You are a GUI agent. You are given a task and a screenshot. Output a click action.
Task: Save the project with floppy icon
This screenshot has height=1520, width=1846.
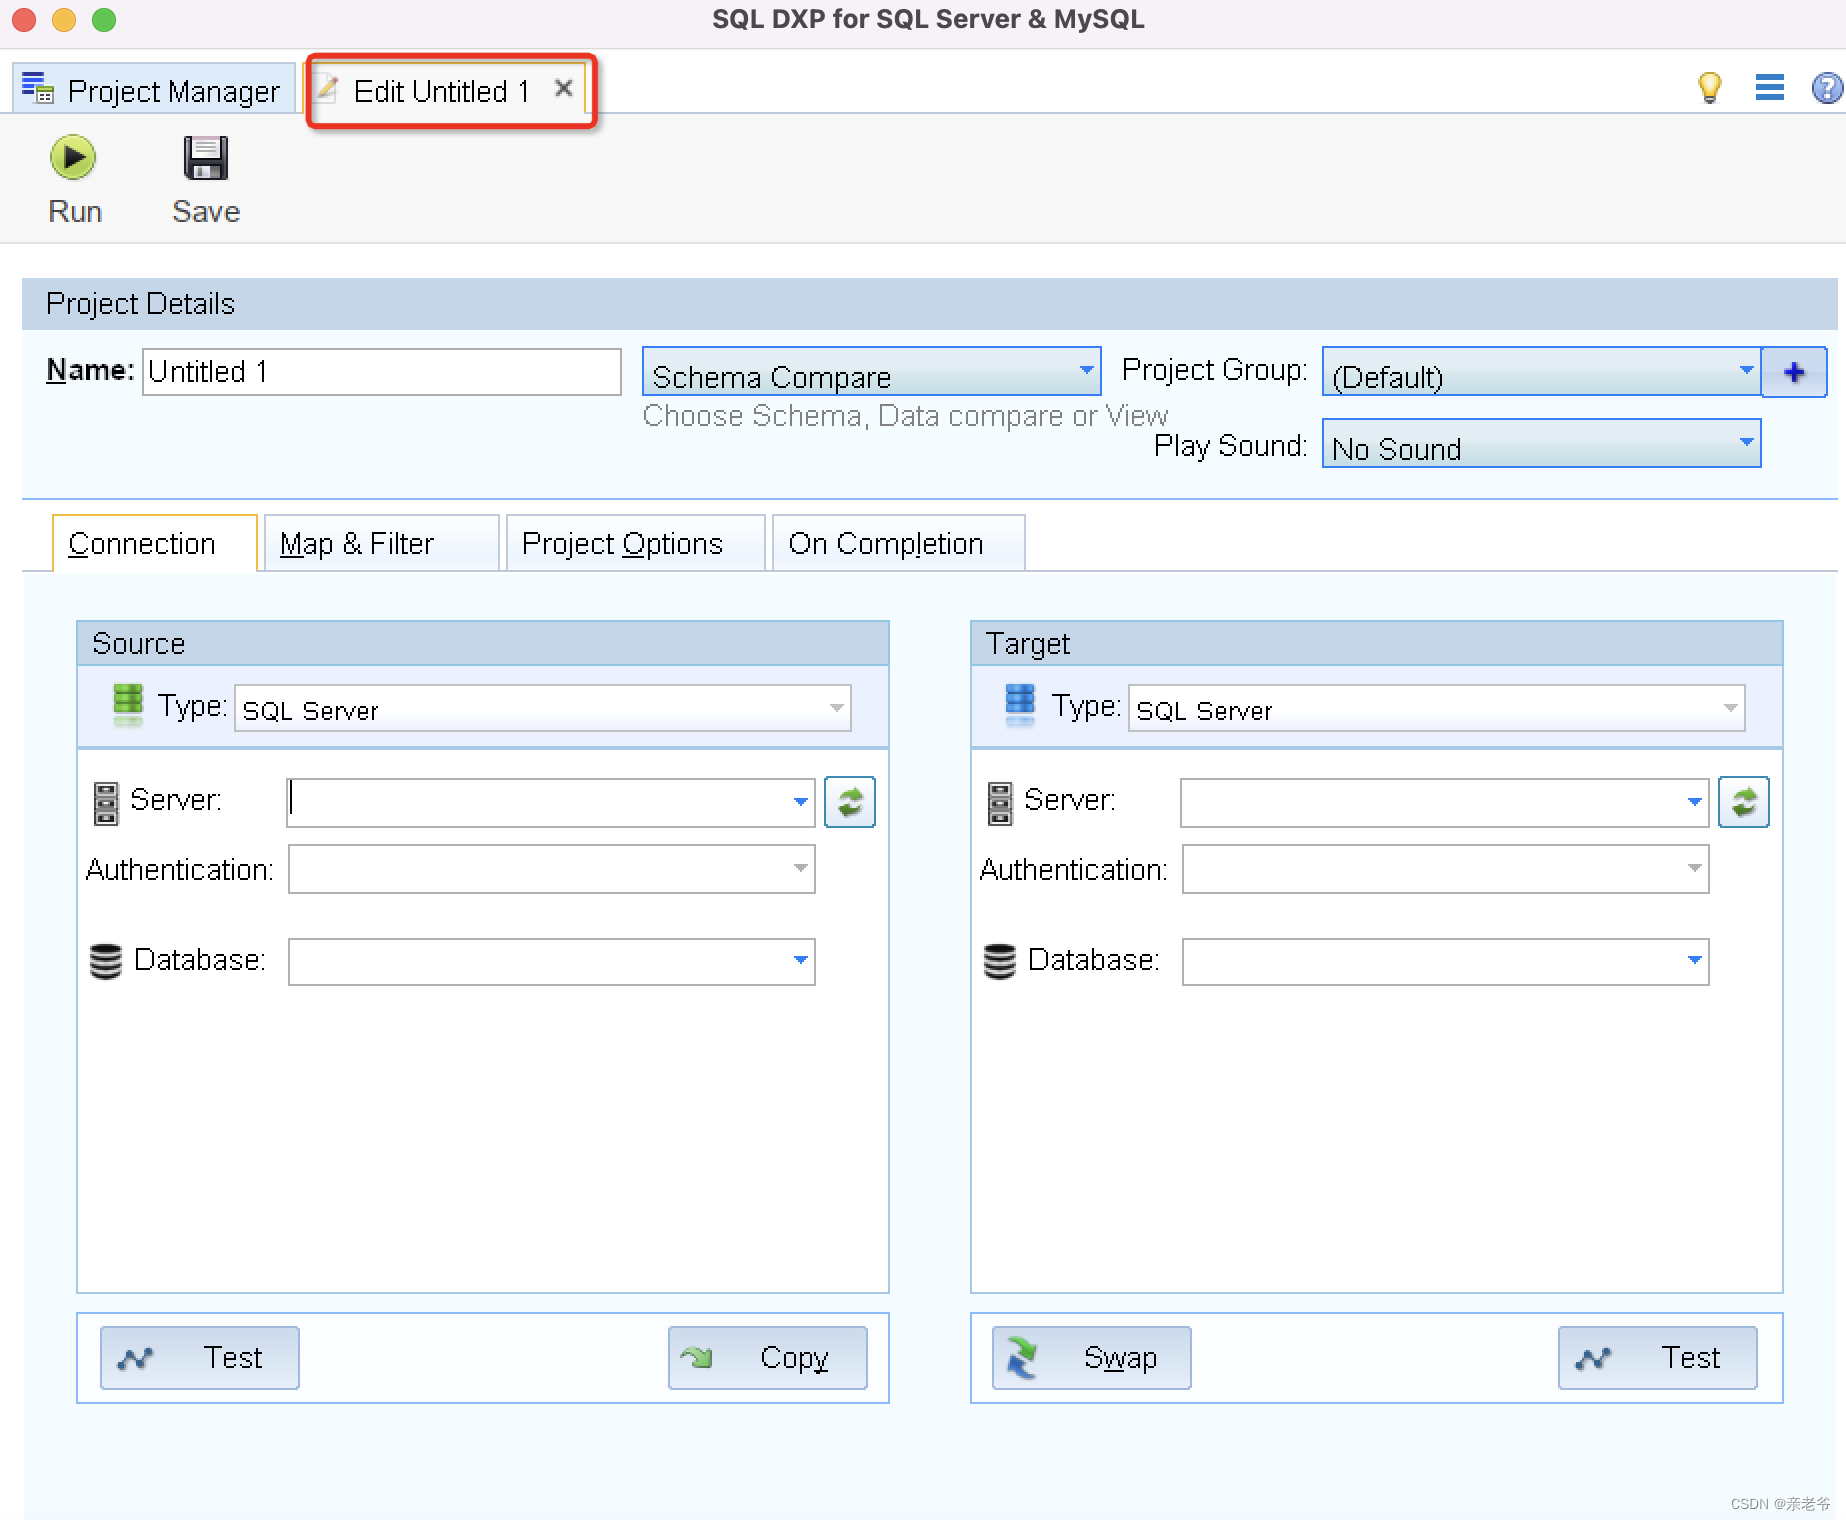[x=206, y=179]
